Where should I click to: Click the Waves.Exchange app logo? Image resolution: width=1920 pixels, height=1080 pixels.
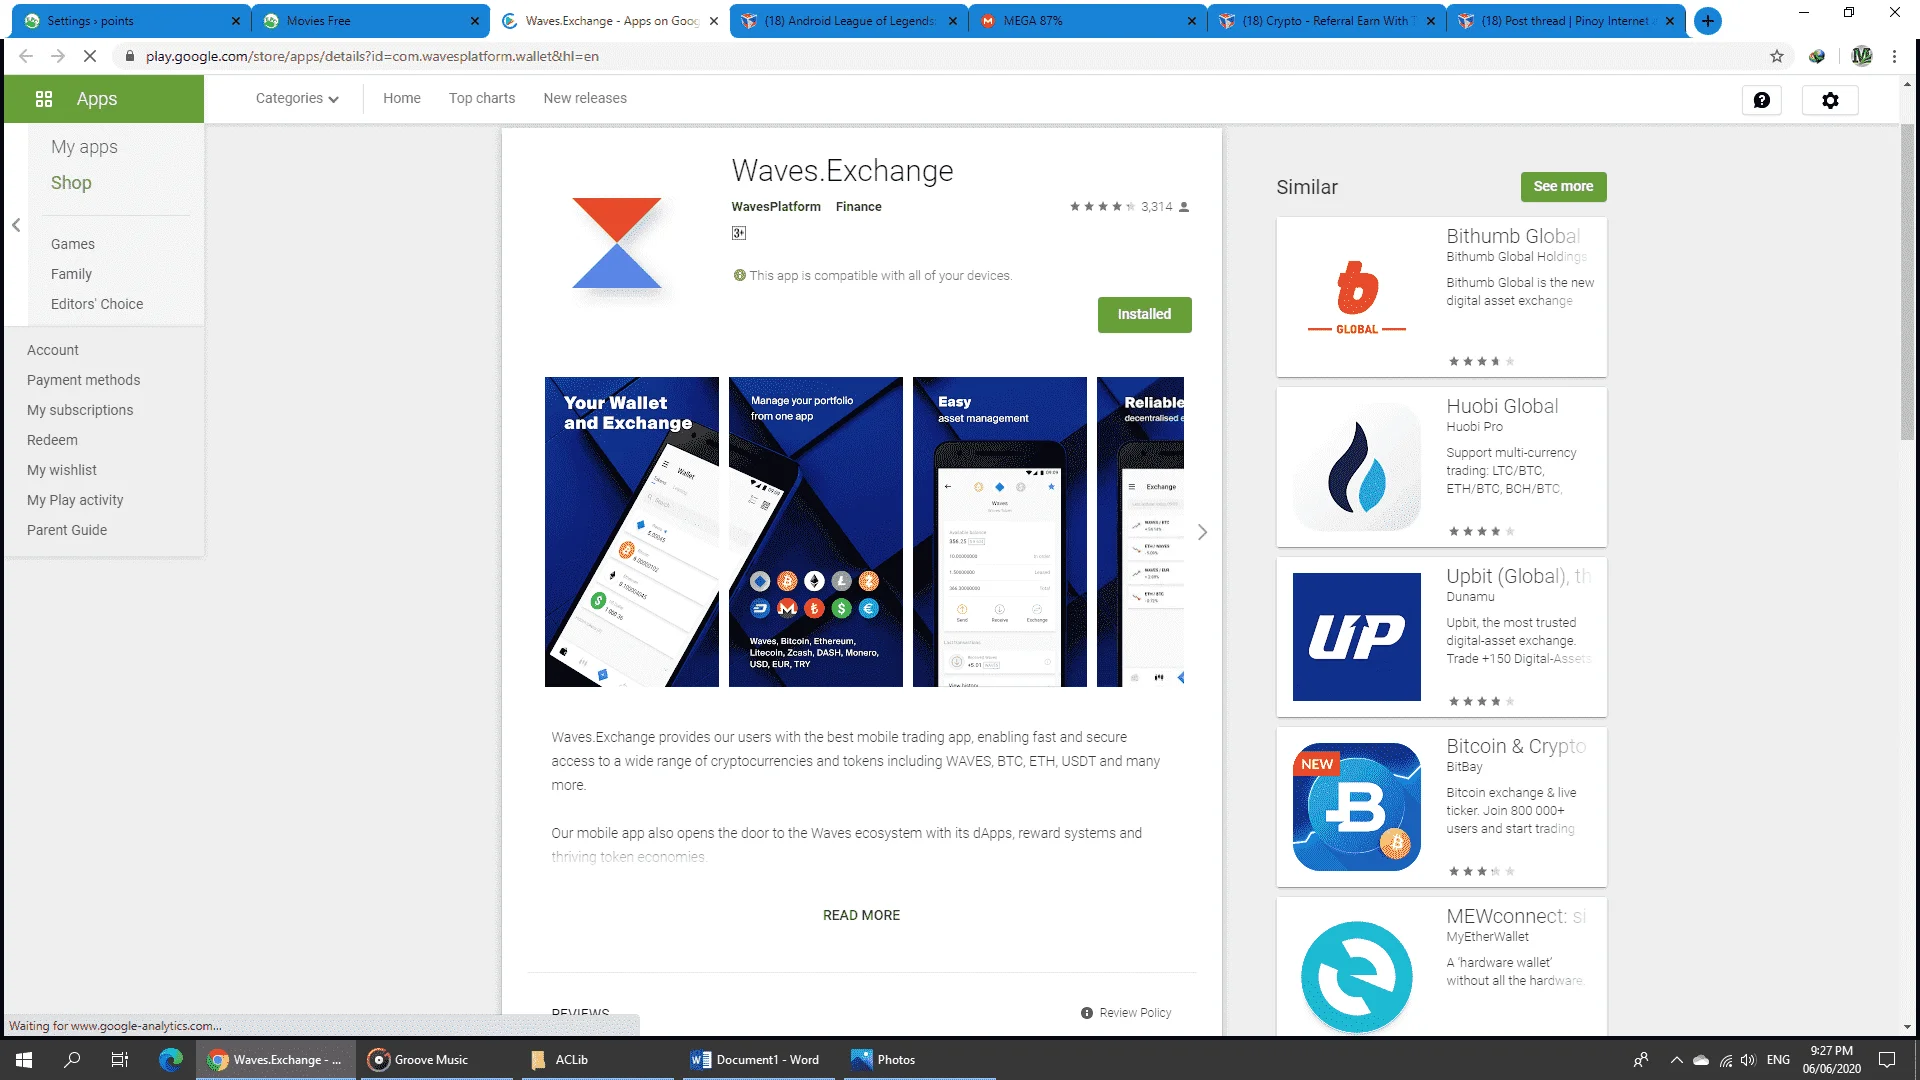(617, 243)
